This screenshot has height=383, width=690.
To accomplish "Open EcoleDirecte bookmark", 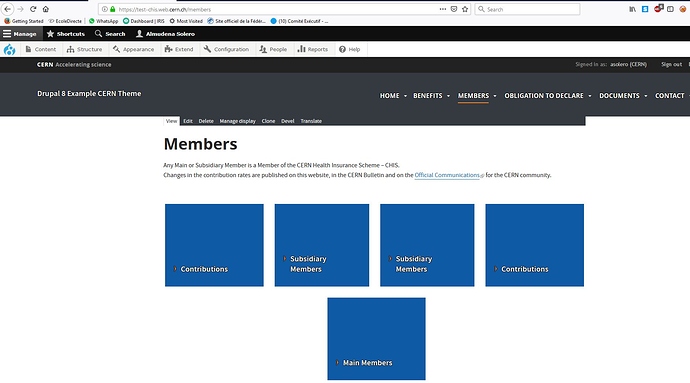I will coord(65,21).
